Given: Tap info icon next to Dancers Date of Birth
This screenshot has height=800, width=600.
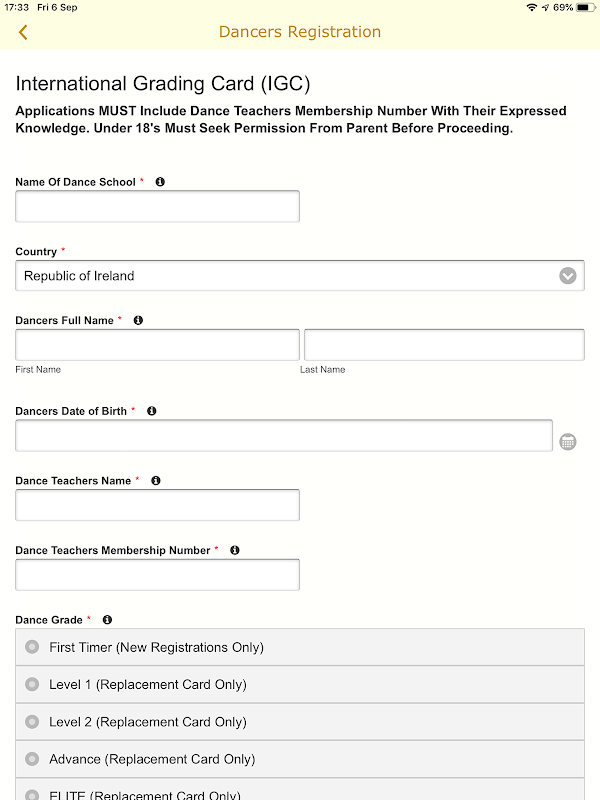Looking at the screenshot, I should 152,411.
